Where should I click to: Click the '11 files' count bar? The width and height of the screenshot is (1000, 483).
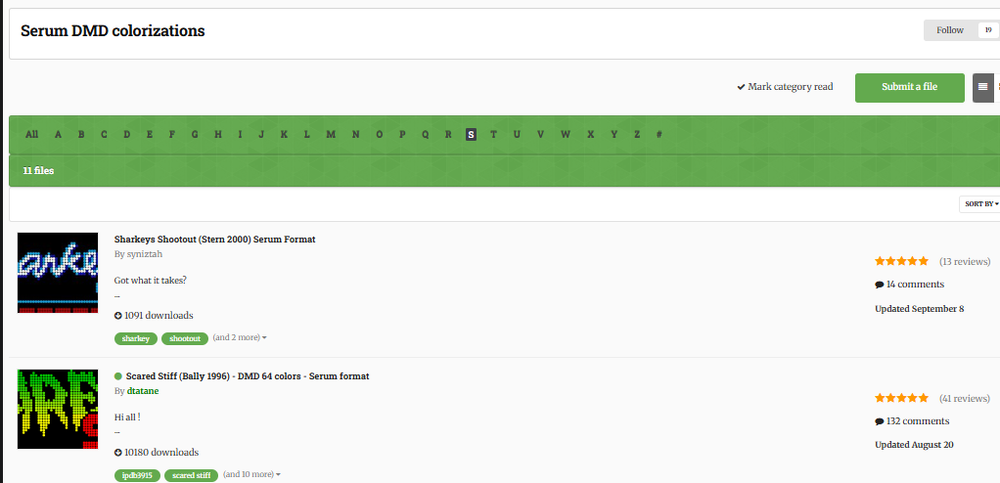(504, 171)
